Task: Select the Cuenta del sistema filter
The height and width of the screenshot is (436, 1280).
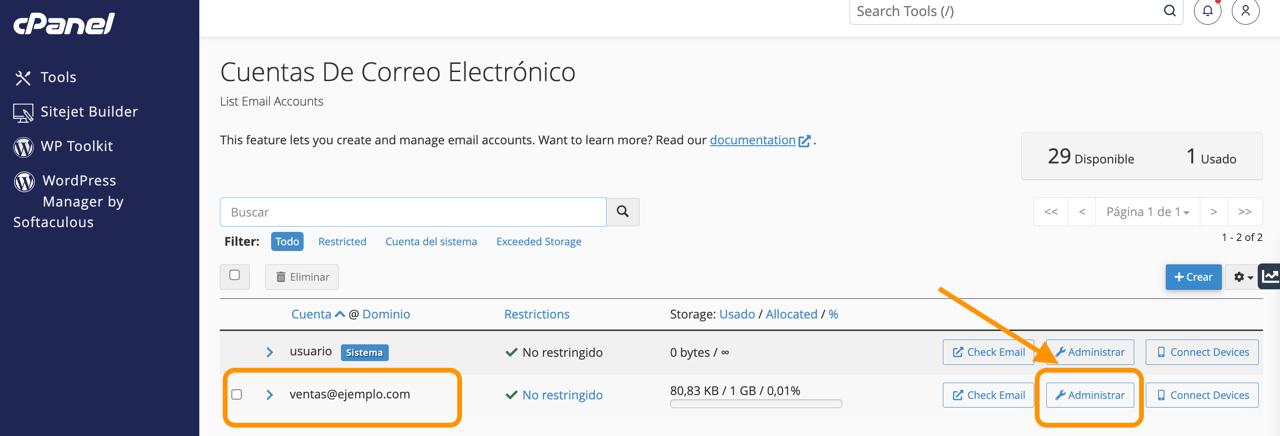Action: pos(431,242)
